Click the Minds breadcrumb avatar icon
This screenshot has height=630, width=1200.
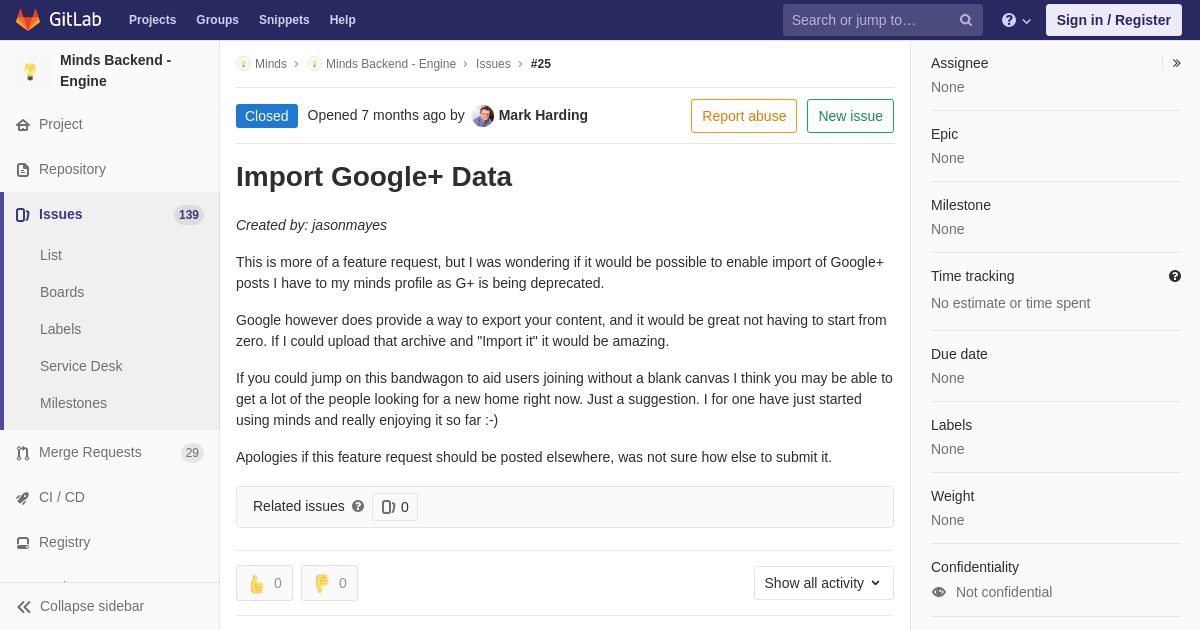click(x=243, y=64)
